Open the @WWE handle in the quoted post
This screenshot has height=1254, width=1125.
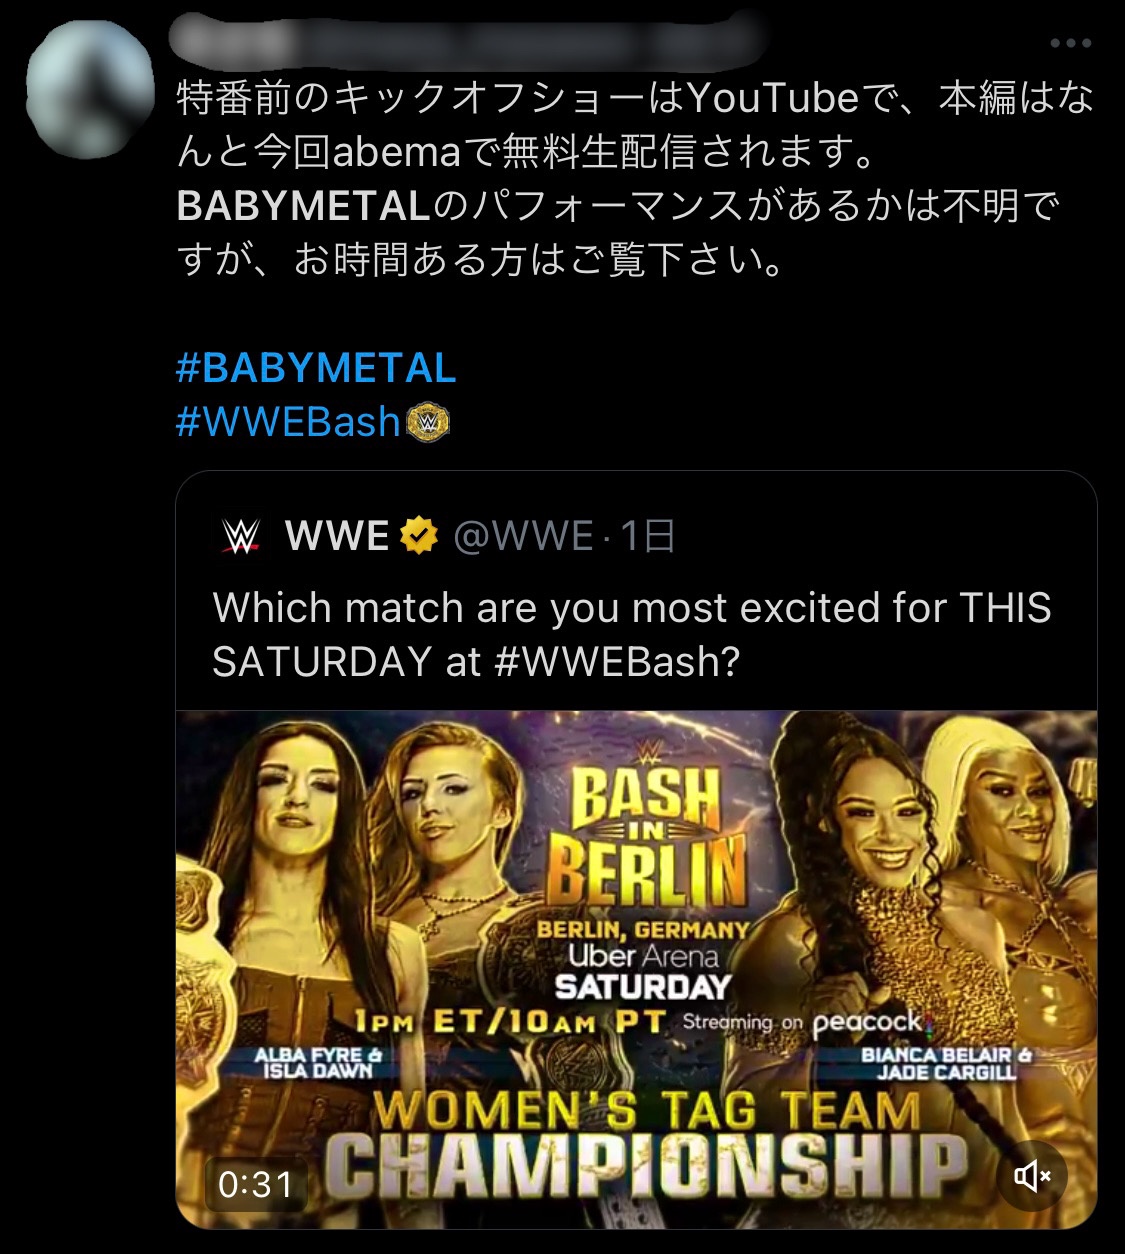click(523, 537)
